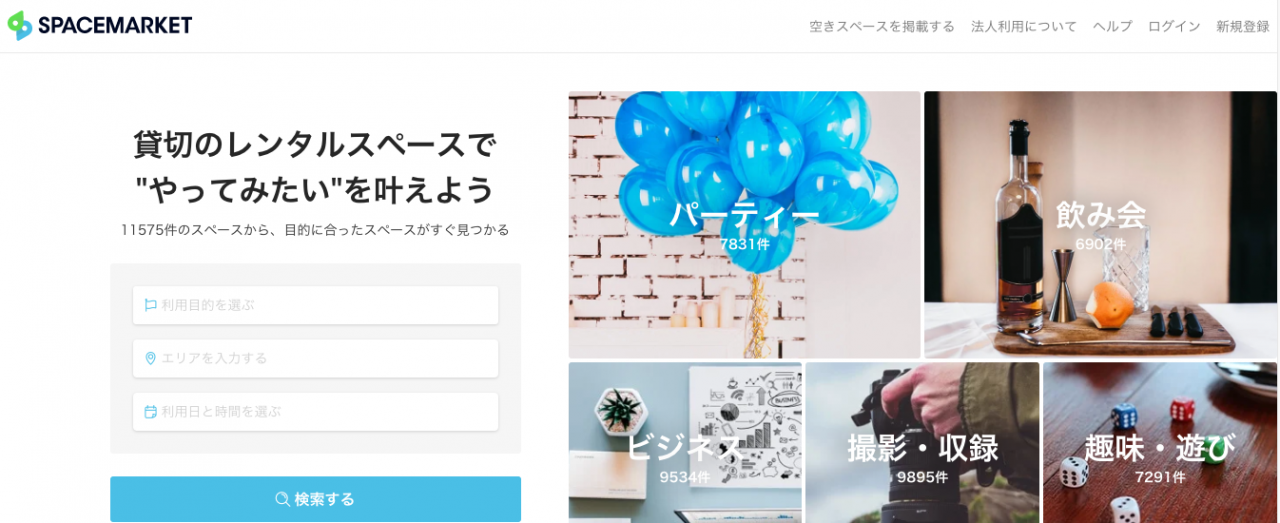This screenshot has width=1280, height=523.
Task: Click the SPACEMARKET wordmark text
Action: tap(115, 26)
